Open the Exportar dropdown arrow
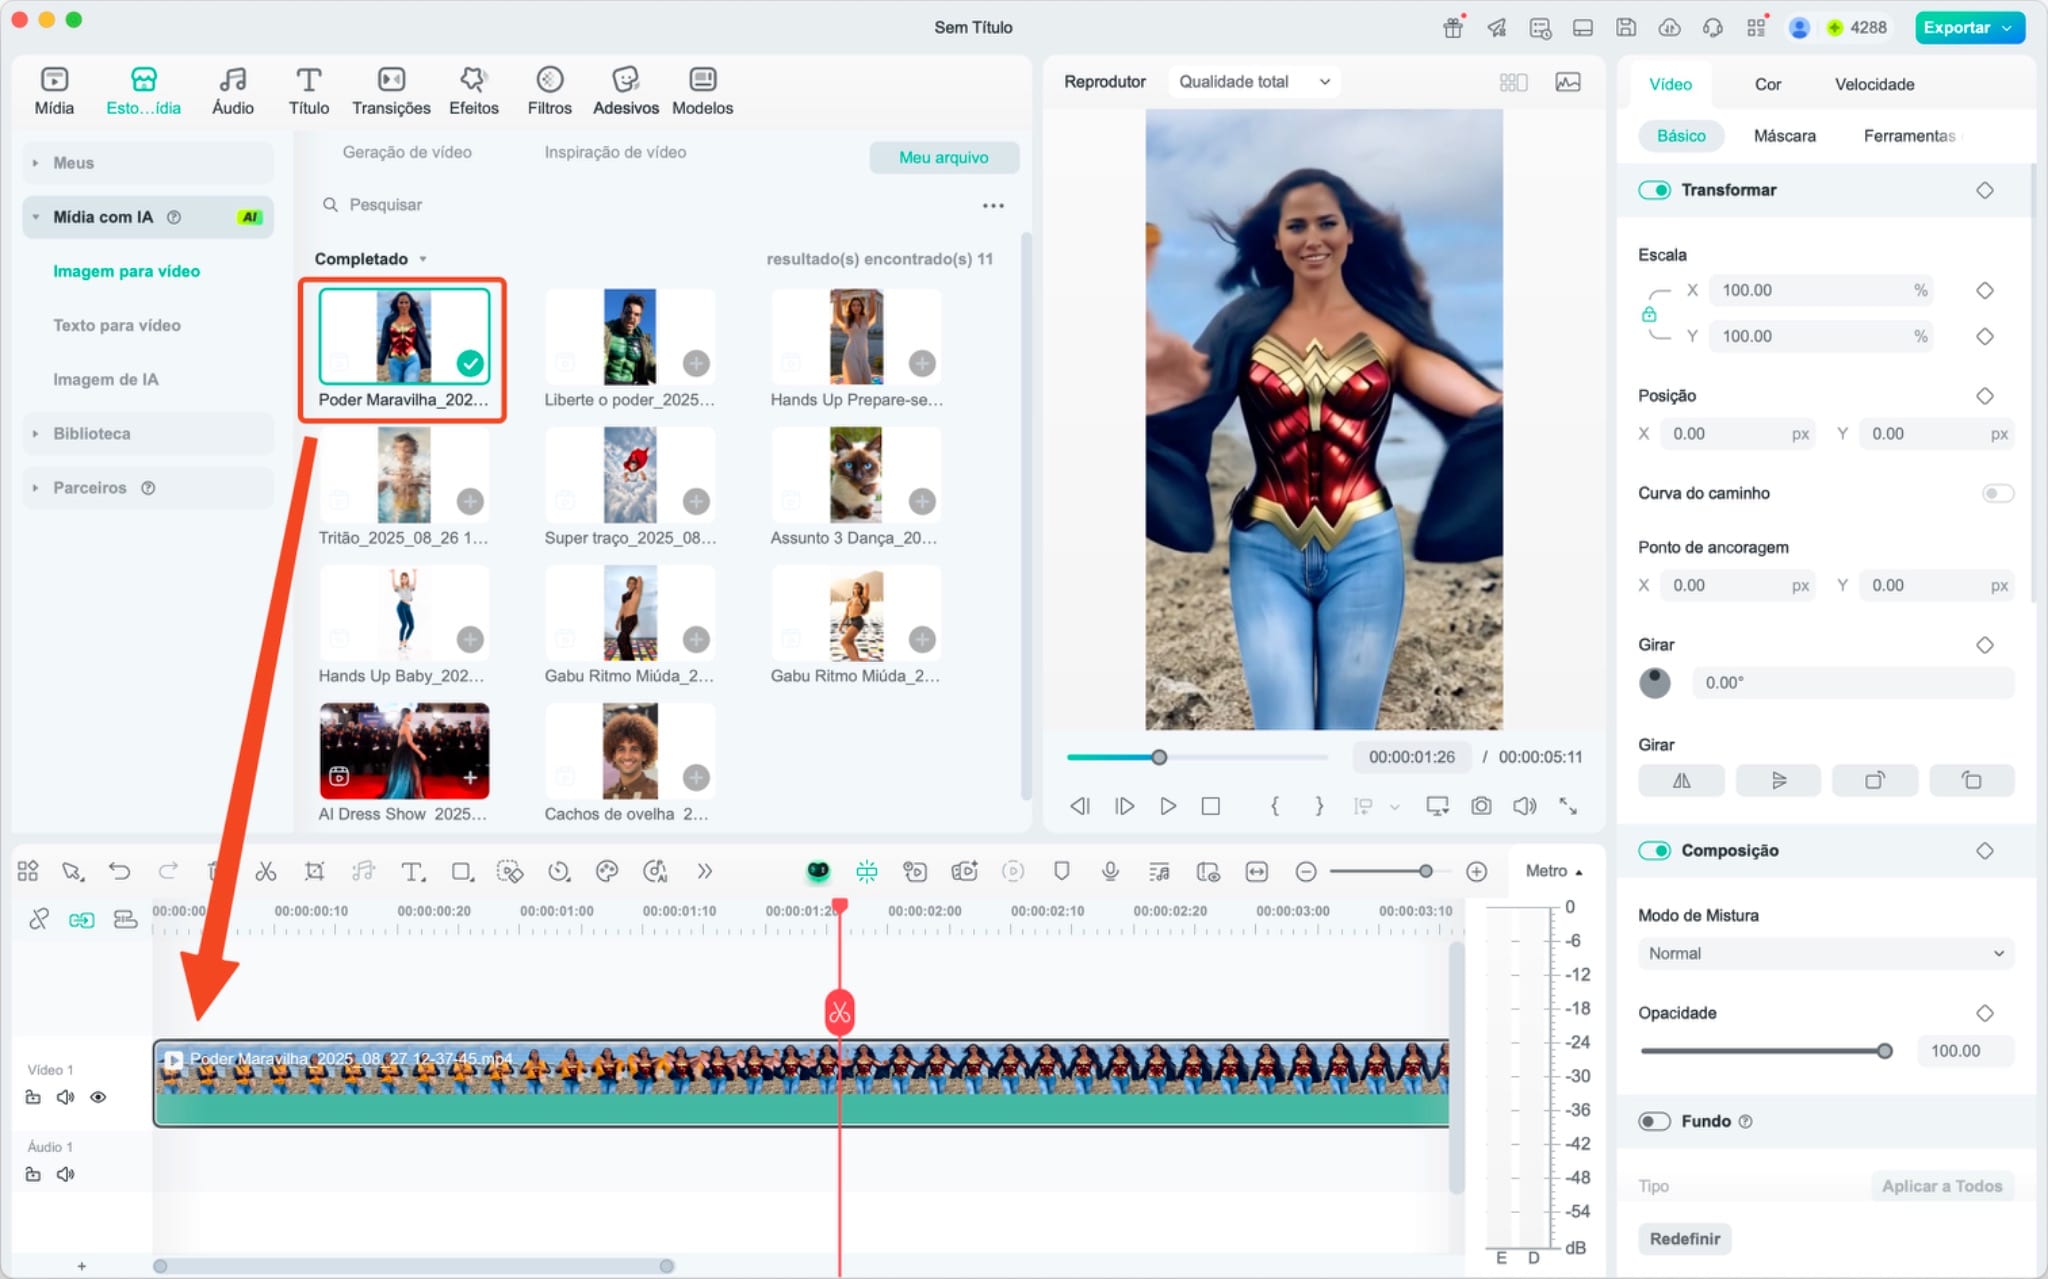Viewport: 2048px width, 1279px height. pyautogui.click(x=2007, y=28)
